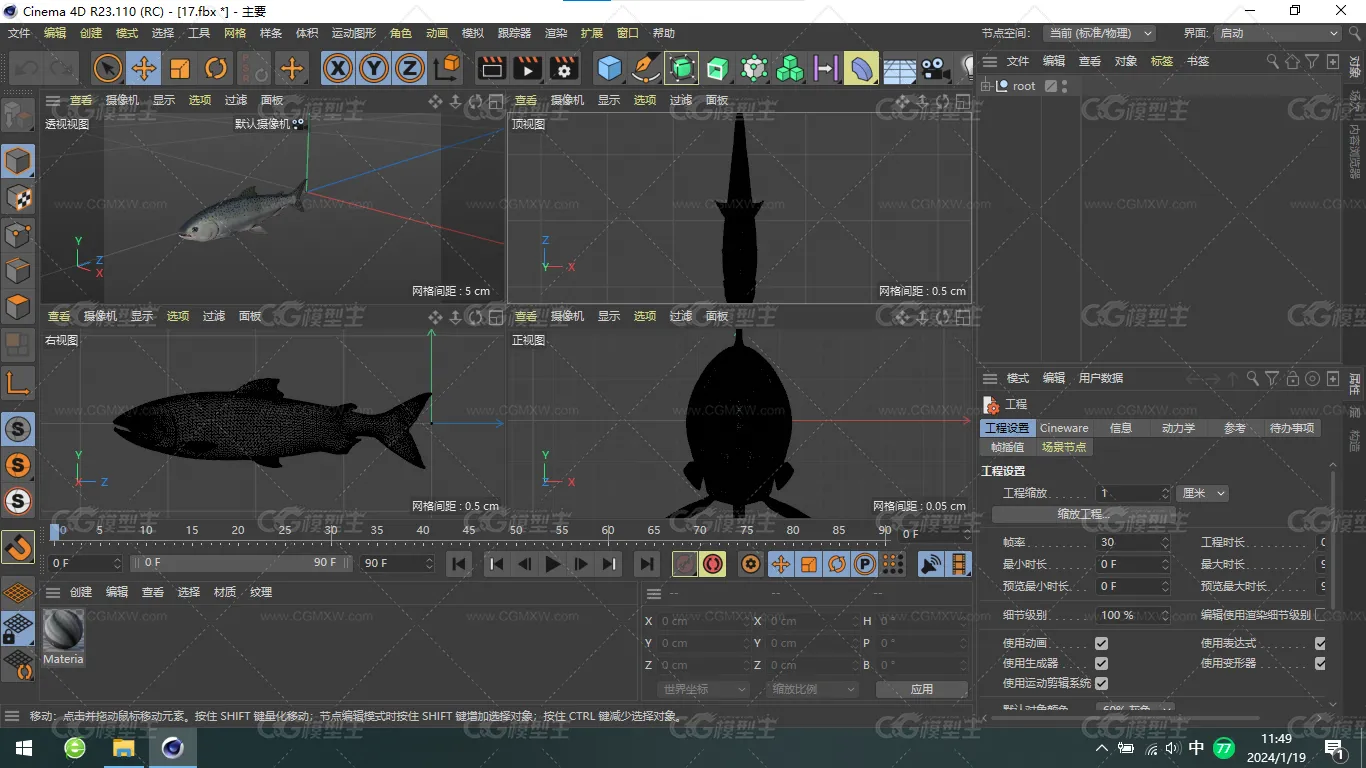
Task: Open the 运动图形 menu
Action: click(354, 33)
